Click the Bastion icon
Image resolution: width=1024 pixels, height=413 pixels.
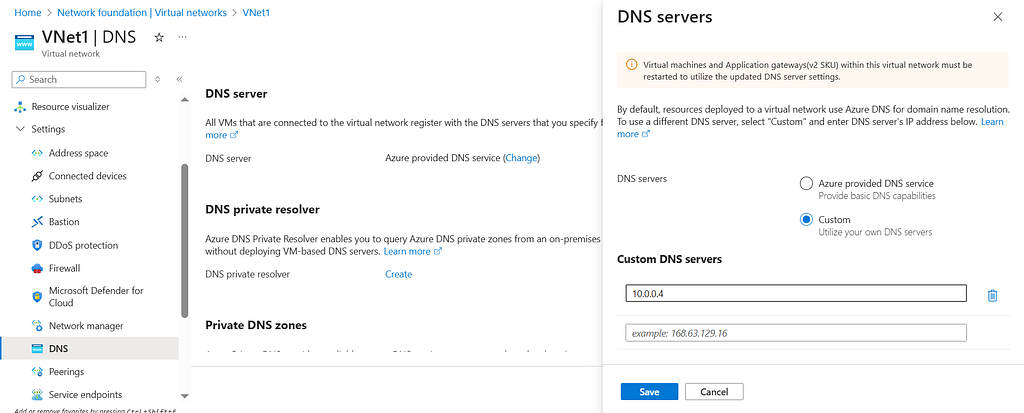pos(37,222)
